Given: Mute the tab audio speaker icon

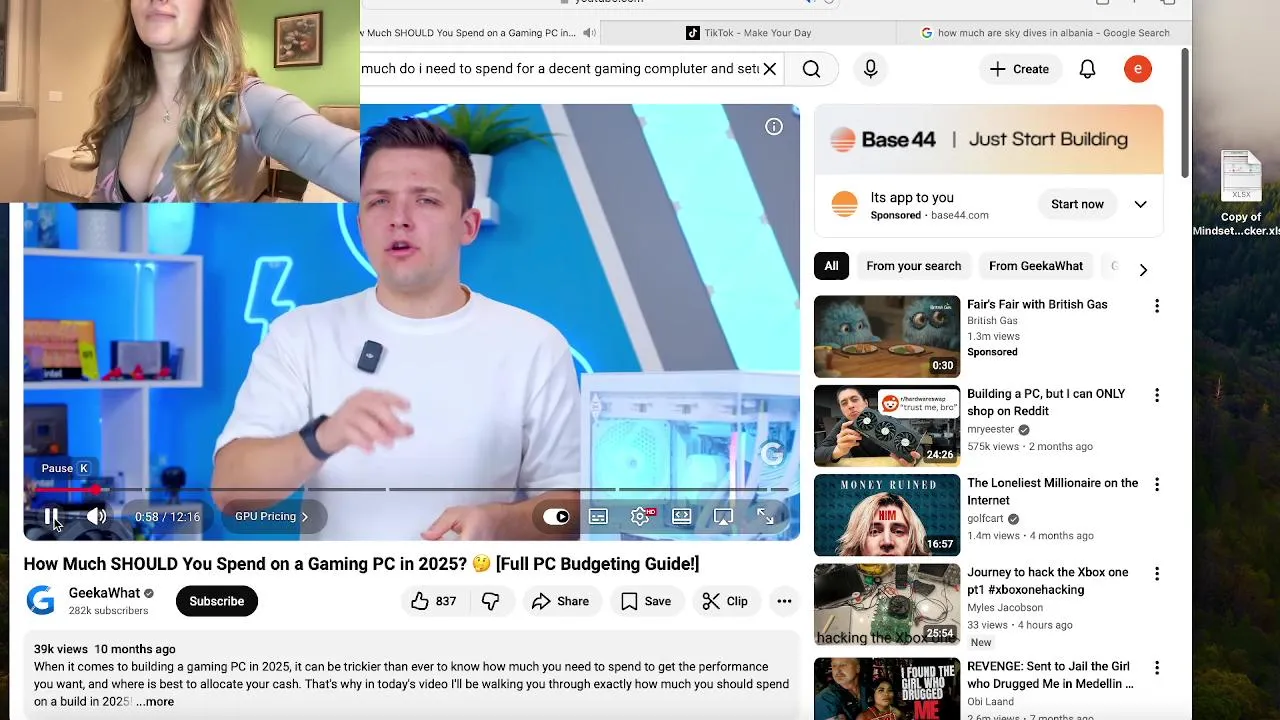Looking at the screenshot, I should 590,33.
